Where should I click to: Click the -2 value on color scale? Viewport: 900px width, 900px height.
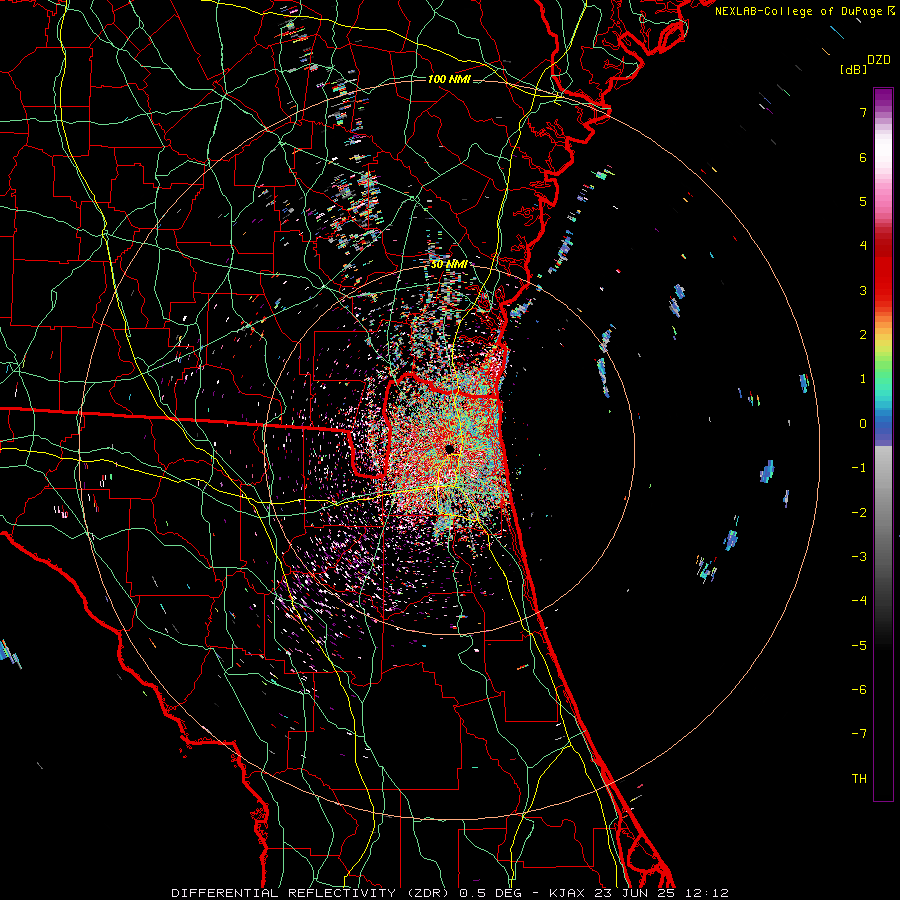[859, 512]
